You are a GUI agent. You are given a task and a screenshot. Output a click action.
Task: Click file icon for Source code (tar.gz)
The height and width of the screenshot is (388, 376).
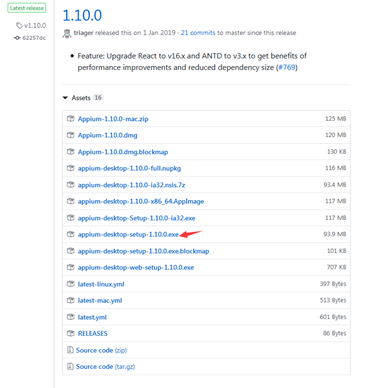pos(70,366)
